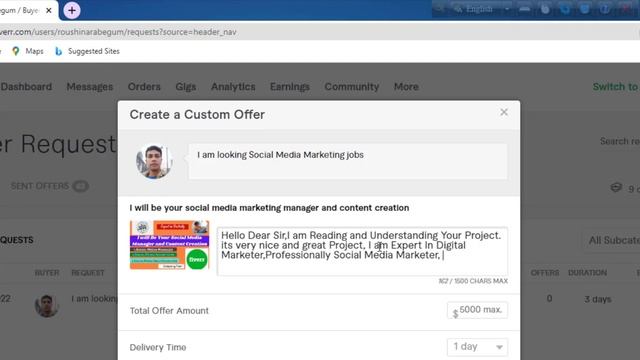Open the Messages navigation item
The height and width of the screenshot is (360, 640).
tap(90, 87)
